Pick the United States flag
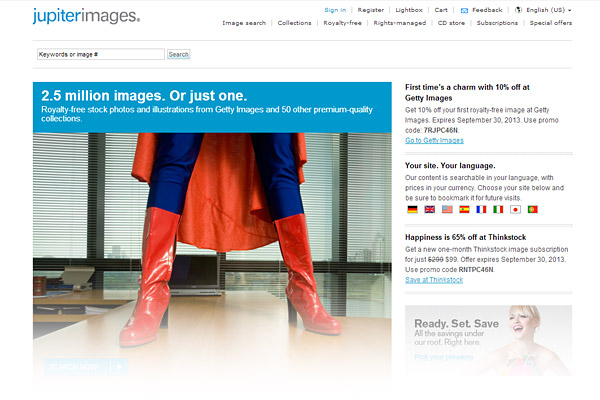This screenshot has width=600, height=400. [x=447, y=210]
